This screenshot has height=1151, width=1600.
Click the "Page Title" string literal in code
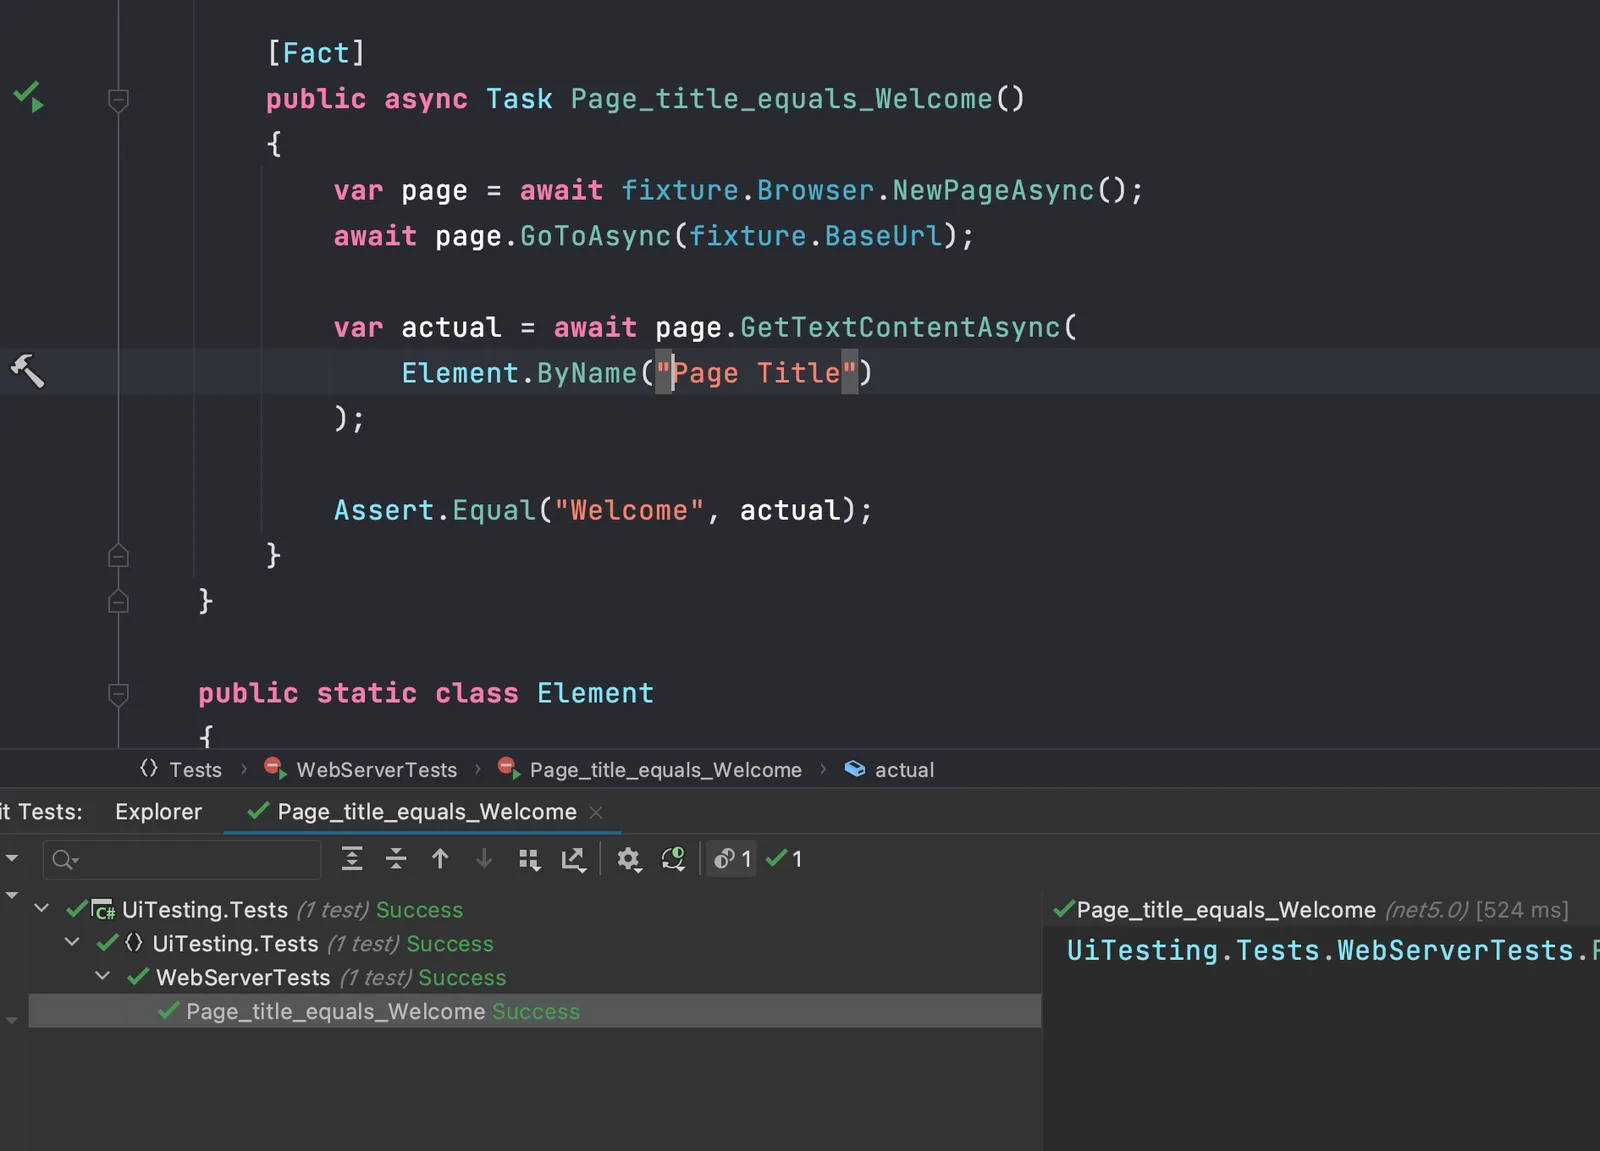757,373
